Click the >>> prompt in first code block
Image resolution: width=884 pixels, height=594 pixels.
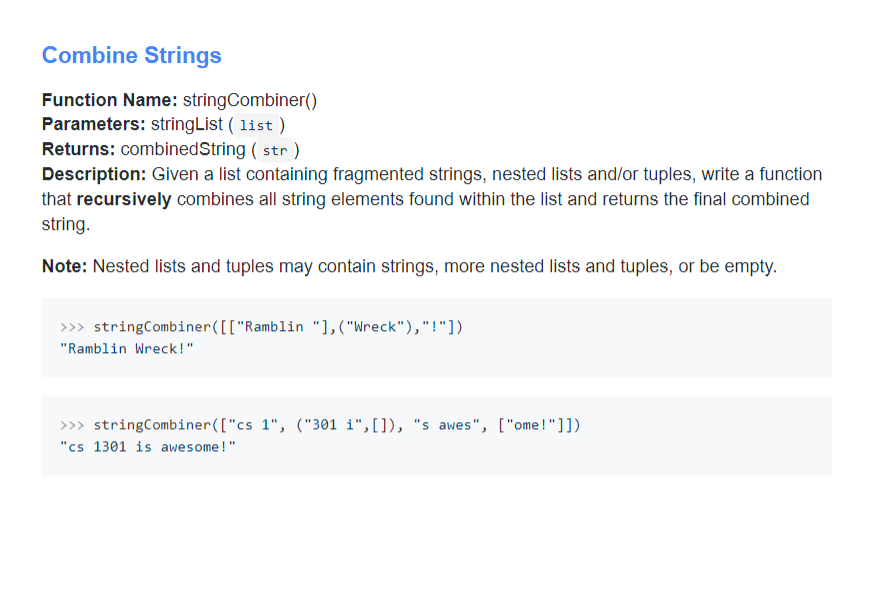pyautogui.click(x=72, y=327)
